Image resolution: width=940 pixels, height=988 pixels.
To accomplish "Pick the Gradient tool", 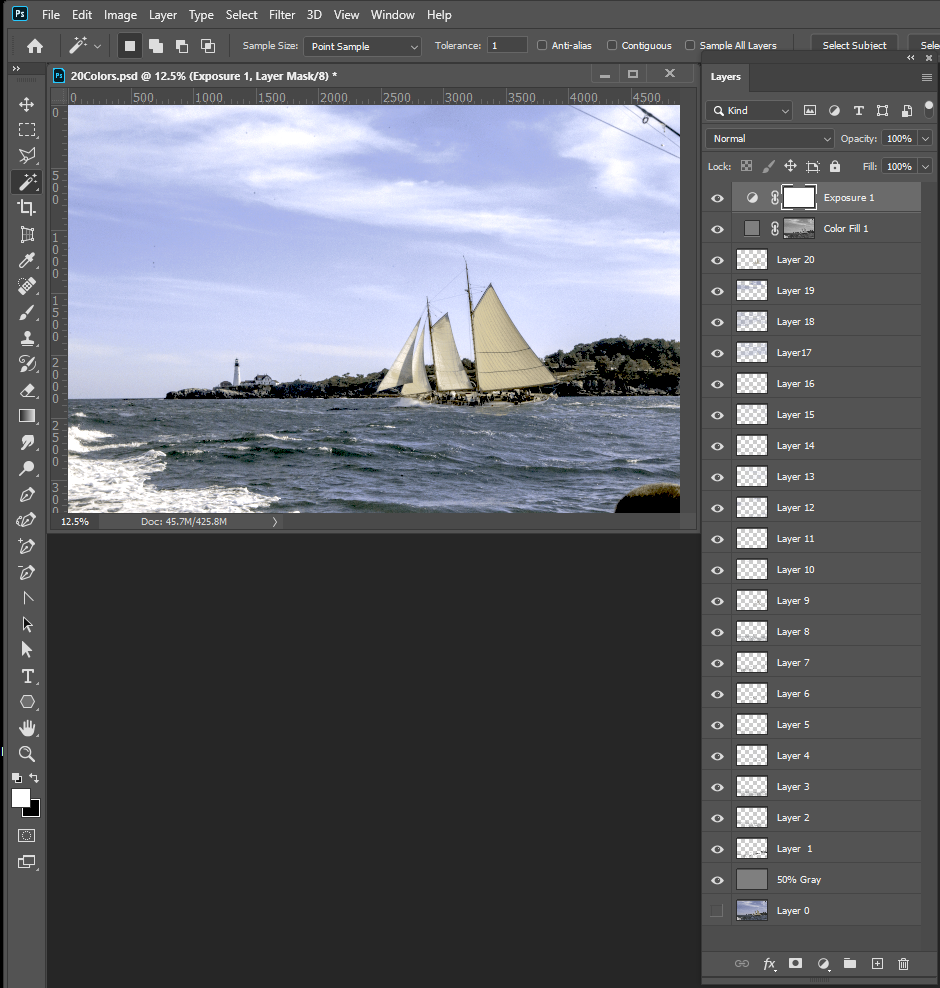I will pos(26,416).
